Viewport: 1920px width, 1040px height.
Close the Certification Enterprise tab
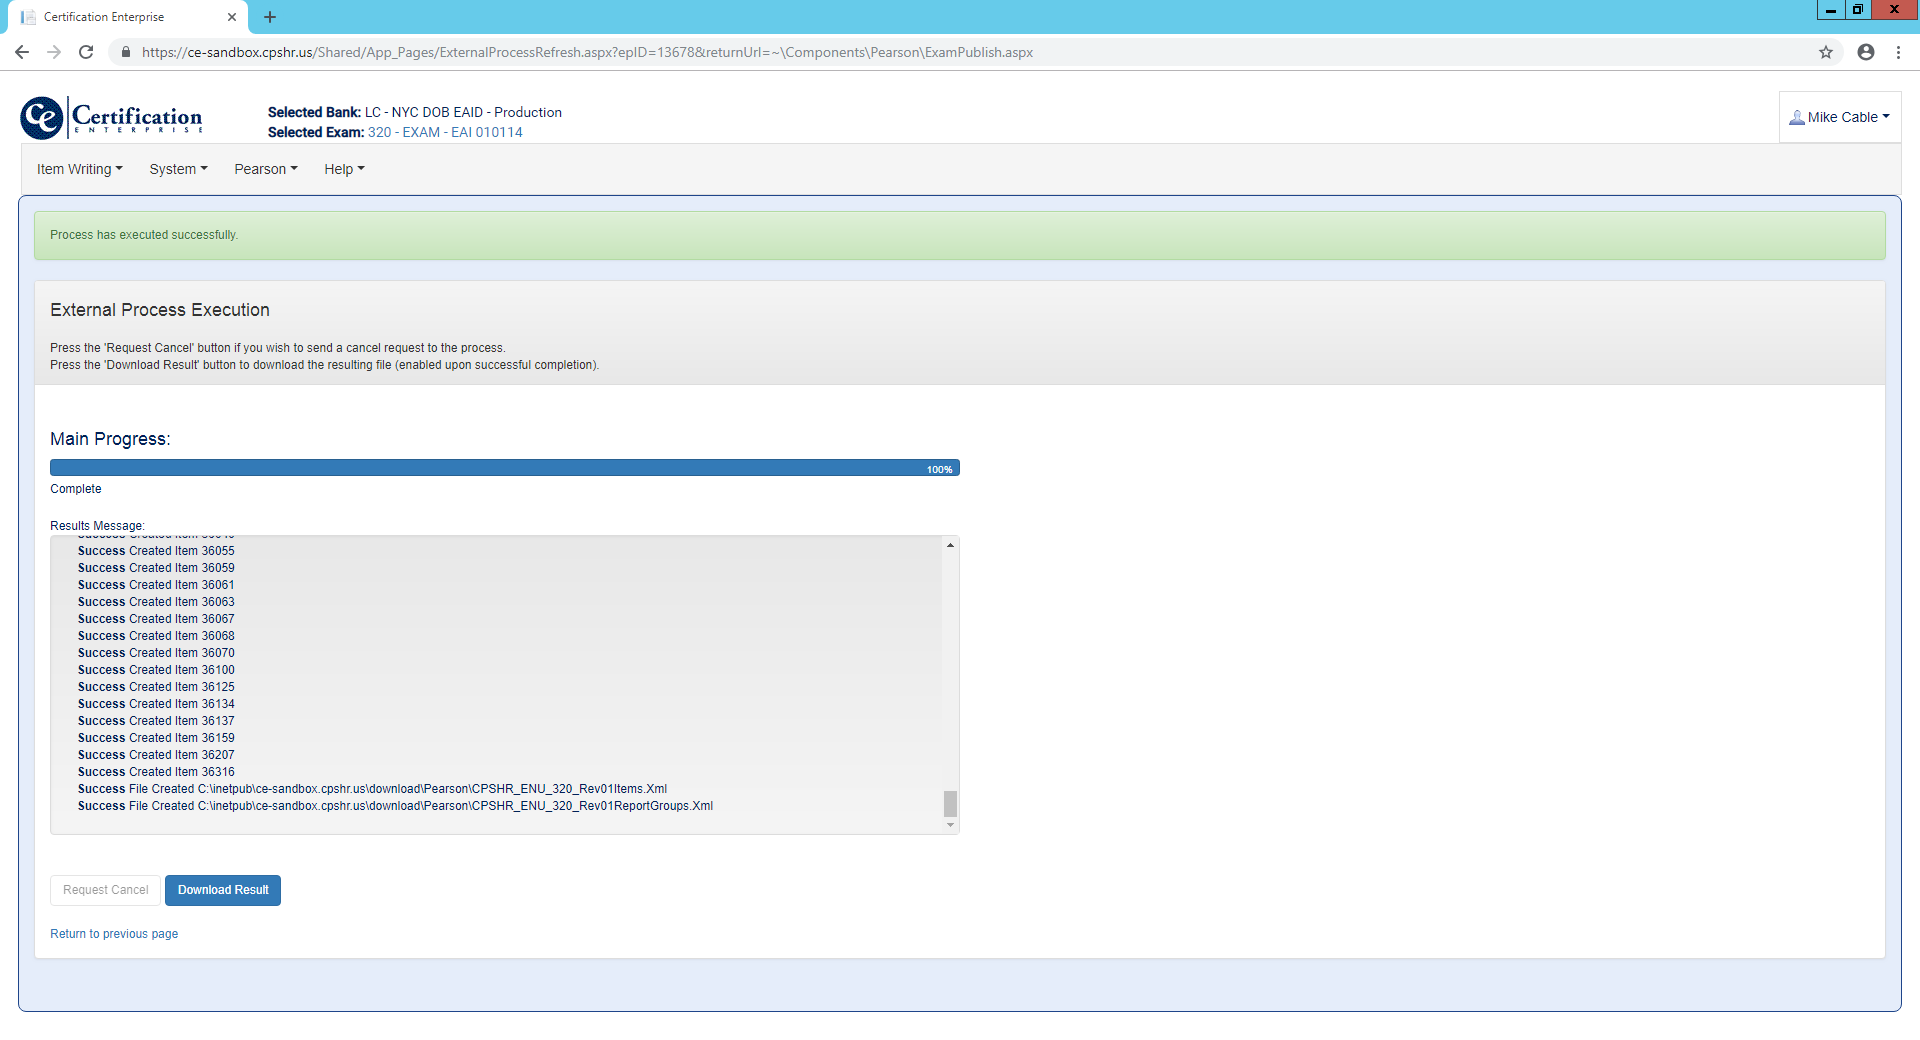(x=232, y=17)
